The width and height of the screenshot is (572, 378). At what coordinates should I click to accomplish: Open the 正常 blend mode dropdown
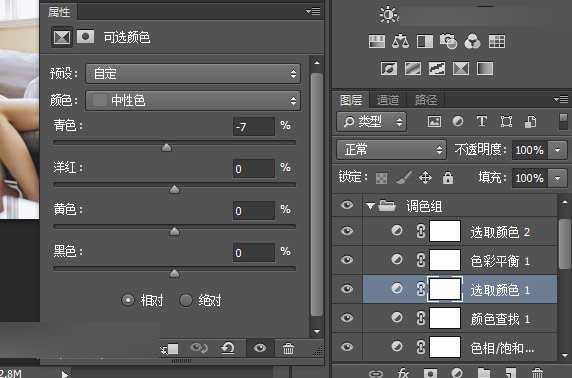coord(391,150)
